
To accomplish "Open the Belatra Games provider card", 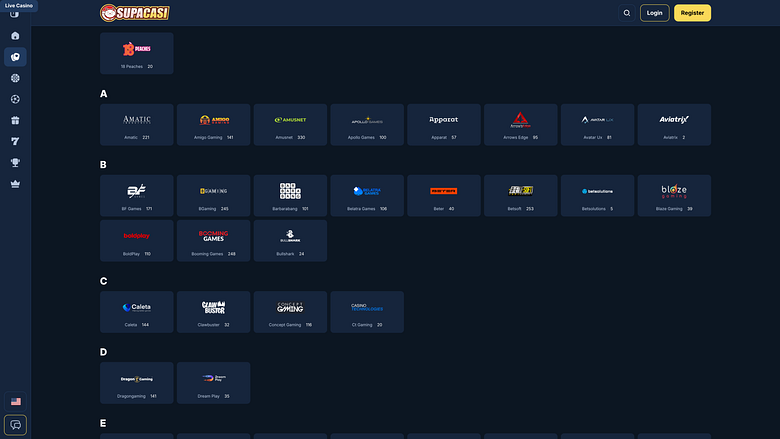I will 367,195.
